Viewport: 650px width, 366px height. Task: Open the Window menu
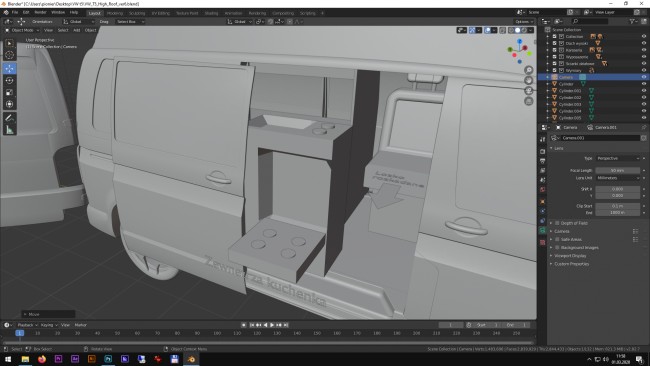[58, 12]
